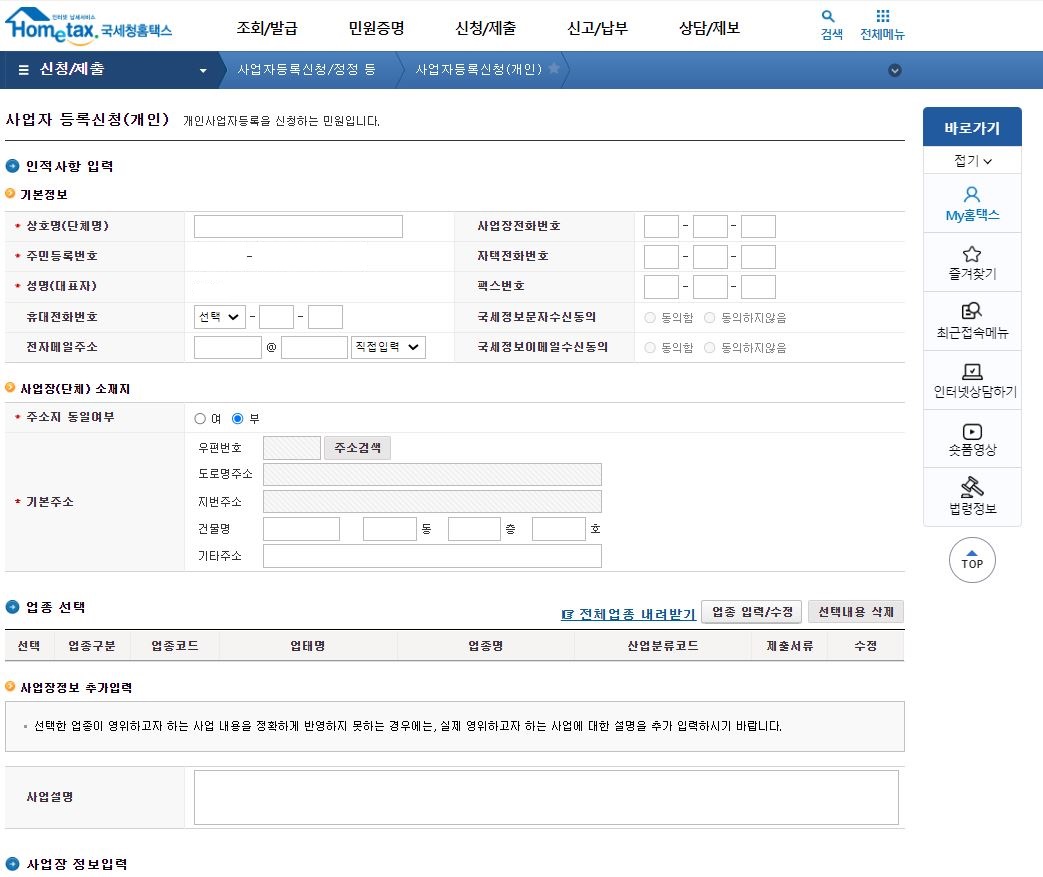The image size is (1043, 877).
Task: Open the 전체메뉴 grid icon
Action: coord(883,16)
